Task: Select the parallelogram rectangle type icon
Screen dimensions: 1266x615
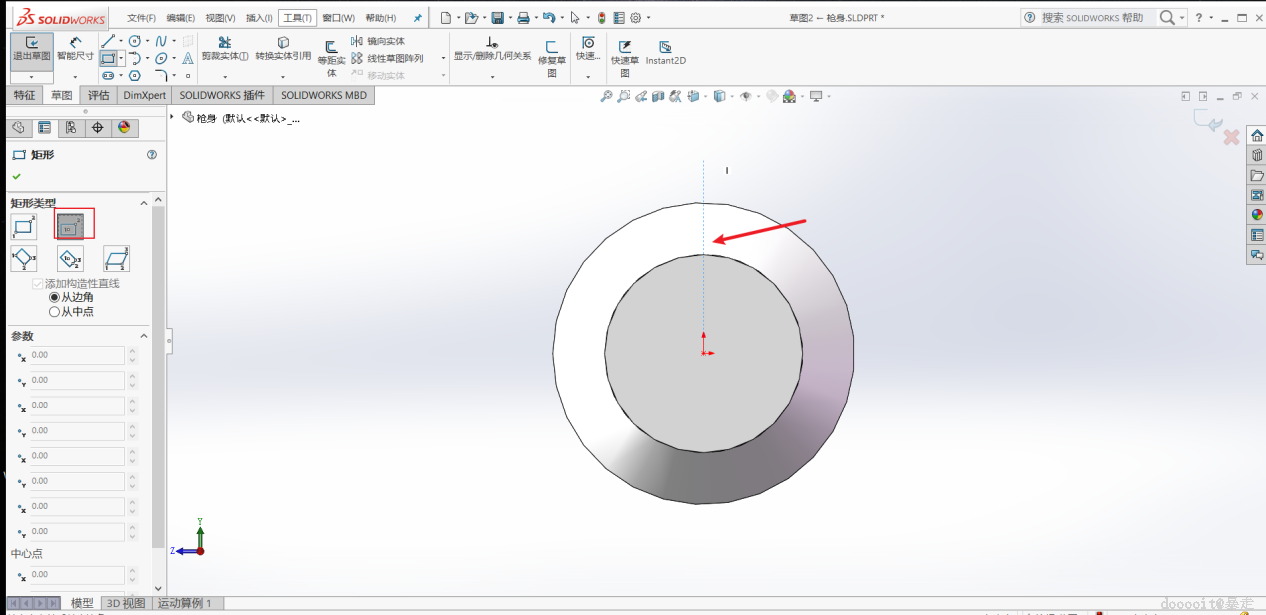Action: [x=117, y=259]
